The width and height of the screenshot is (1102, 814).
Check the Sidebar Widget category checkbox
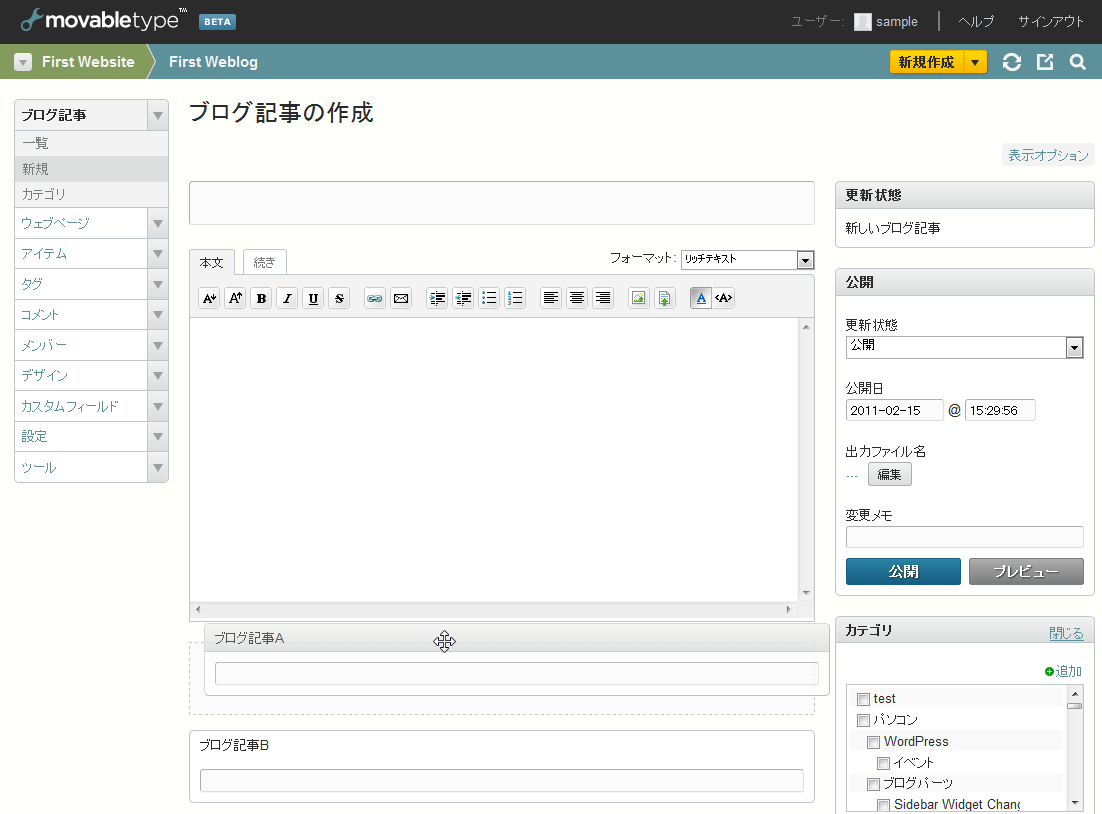pos(883,806)
